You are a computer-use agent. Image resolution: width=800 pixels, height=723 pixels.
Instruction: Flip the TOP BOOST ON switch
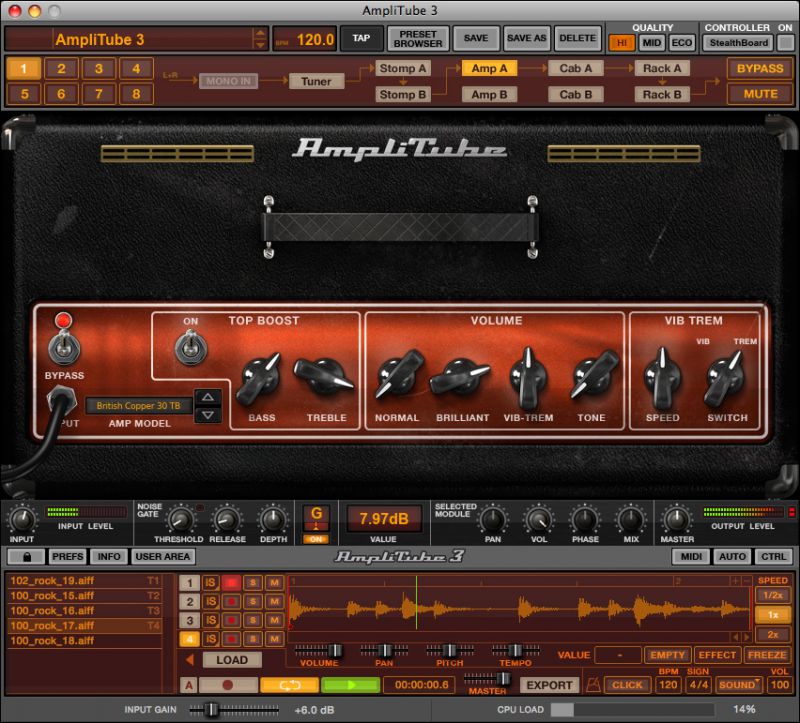191,347
